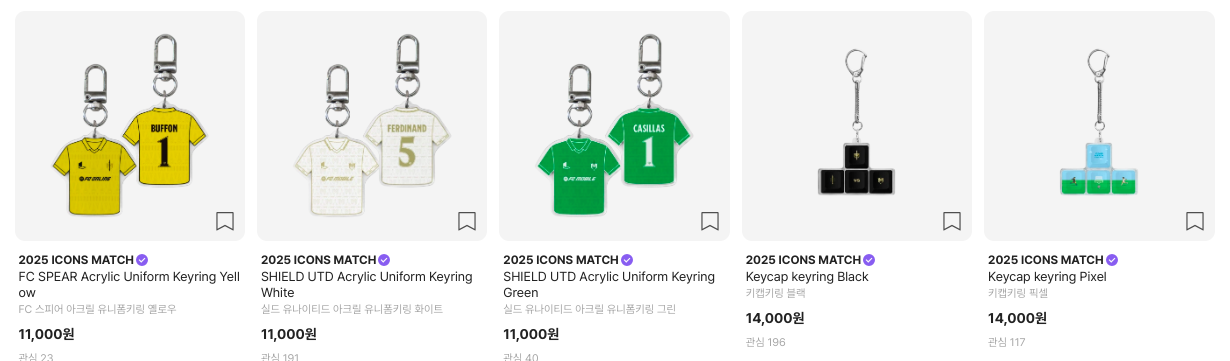Save the Keycap keyring Pixel item
This screenshot has width=1230, height=361.
pos(1195,221)
